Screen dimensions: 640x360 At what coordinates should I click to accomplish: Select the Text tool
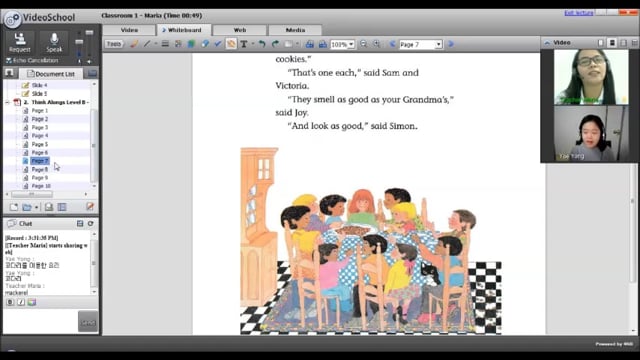pyautogui.click(x=244, y=44)
